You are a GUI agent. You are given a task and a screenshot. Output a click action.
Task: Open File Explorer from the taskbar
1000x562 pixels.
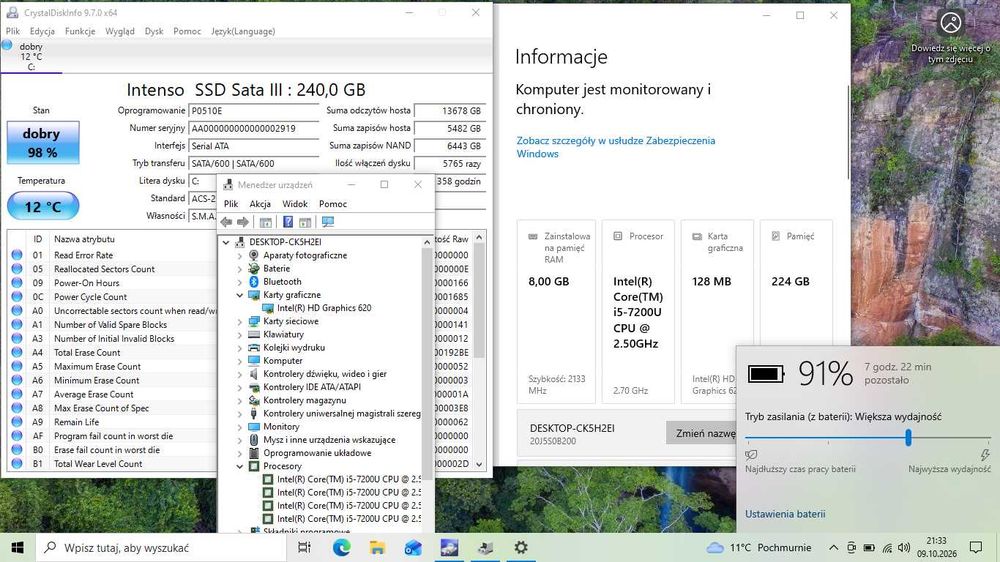pyautogui.click(x=377, y=547)
